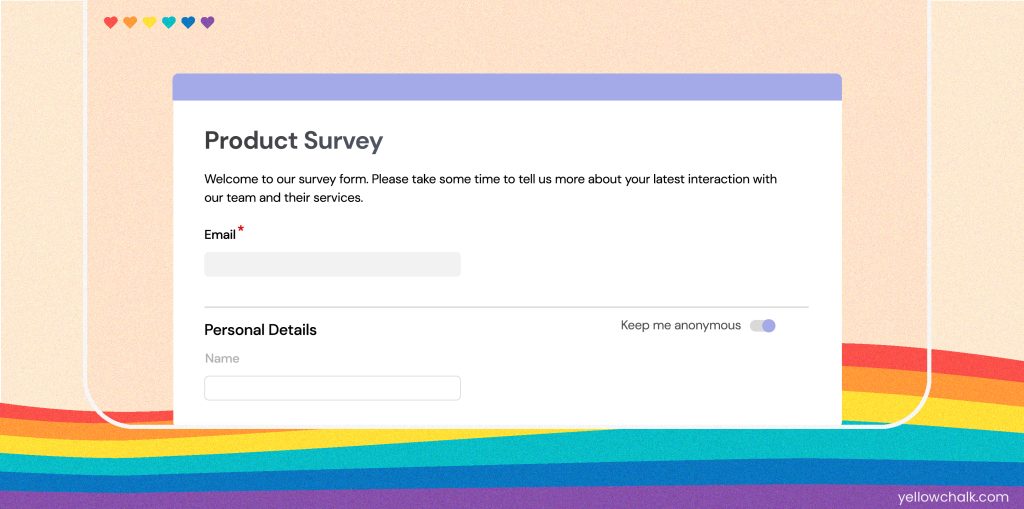The height and width of the screenshot is (509, 1024).
Task: Click the Email field label
Action: [220, 235]
